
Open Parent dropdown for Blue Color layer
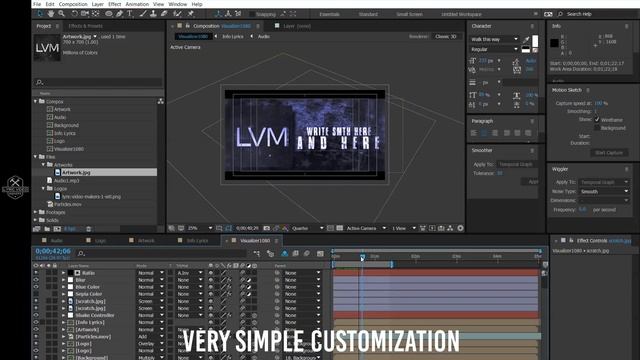coord(302,287)
